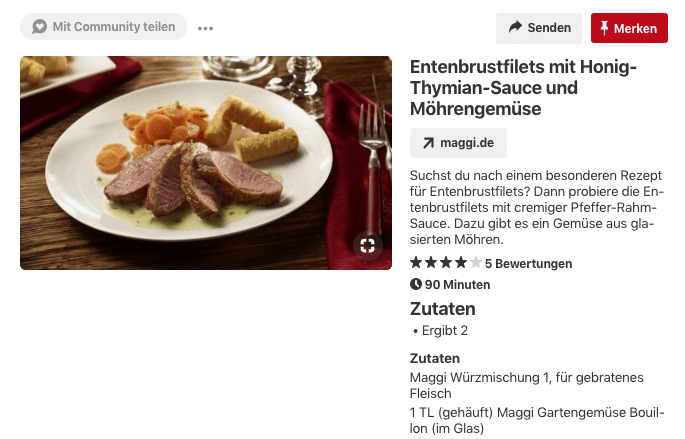
Task: Click the share arrow icon in Senden
Action: pyautogui.click(x=515, y=28)
